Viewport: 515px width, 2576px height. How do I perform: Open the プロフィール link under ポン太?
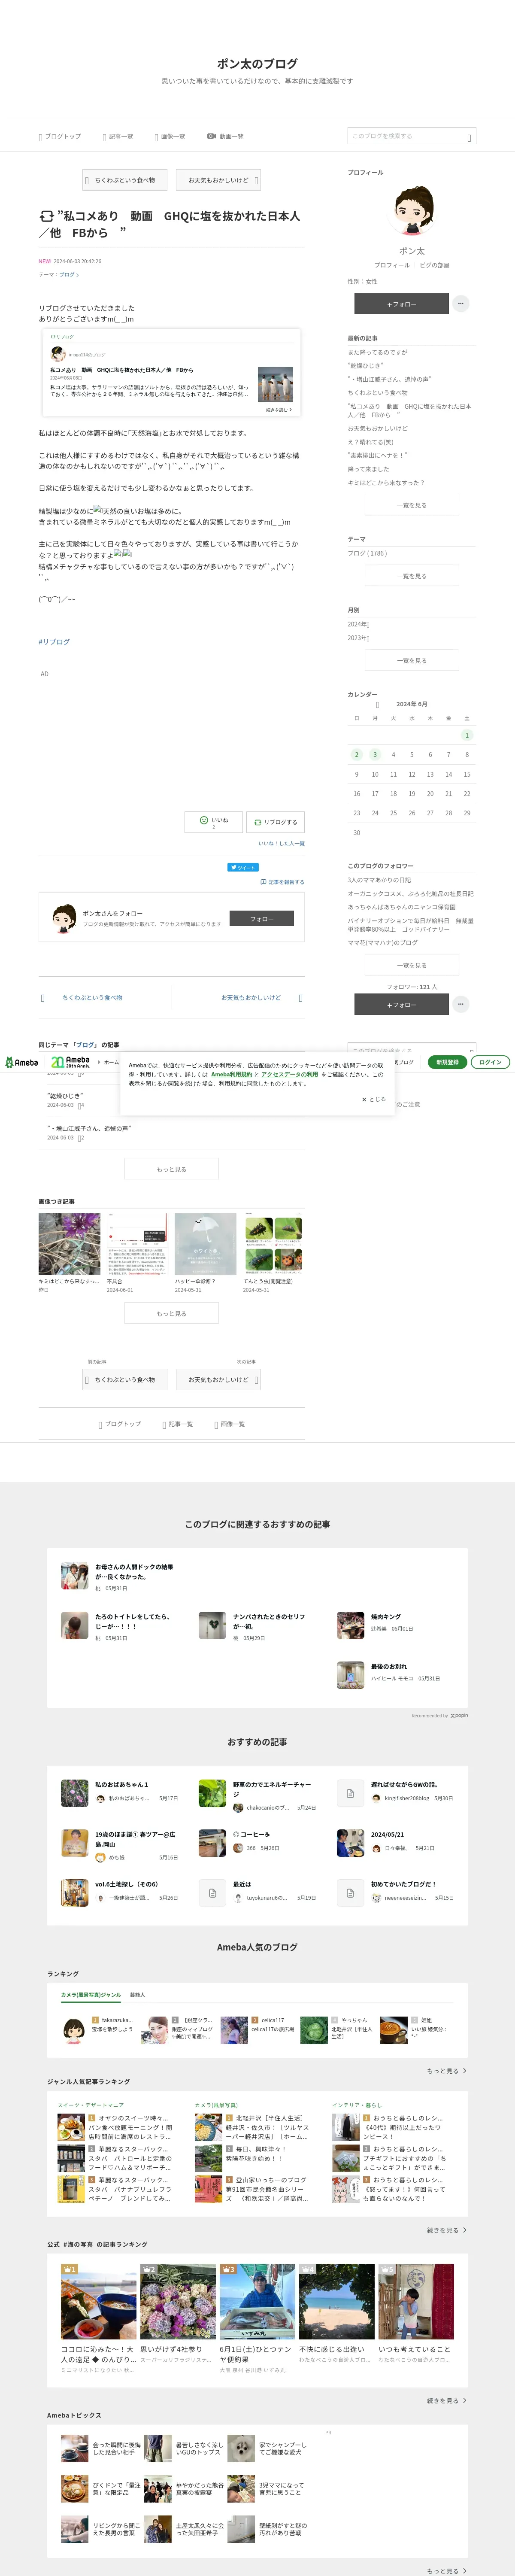[391, 265]
